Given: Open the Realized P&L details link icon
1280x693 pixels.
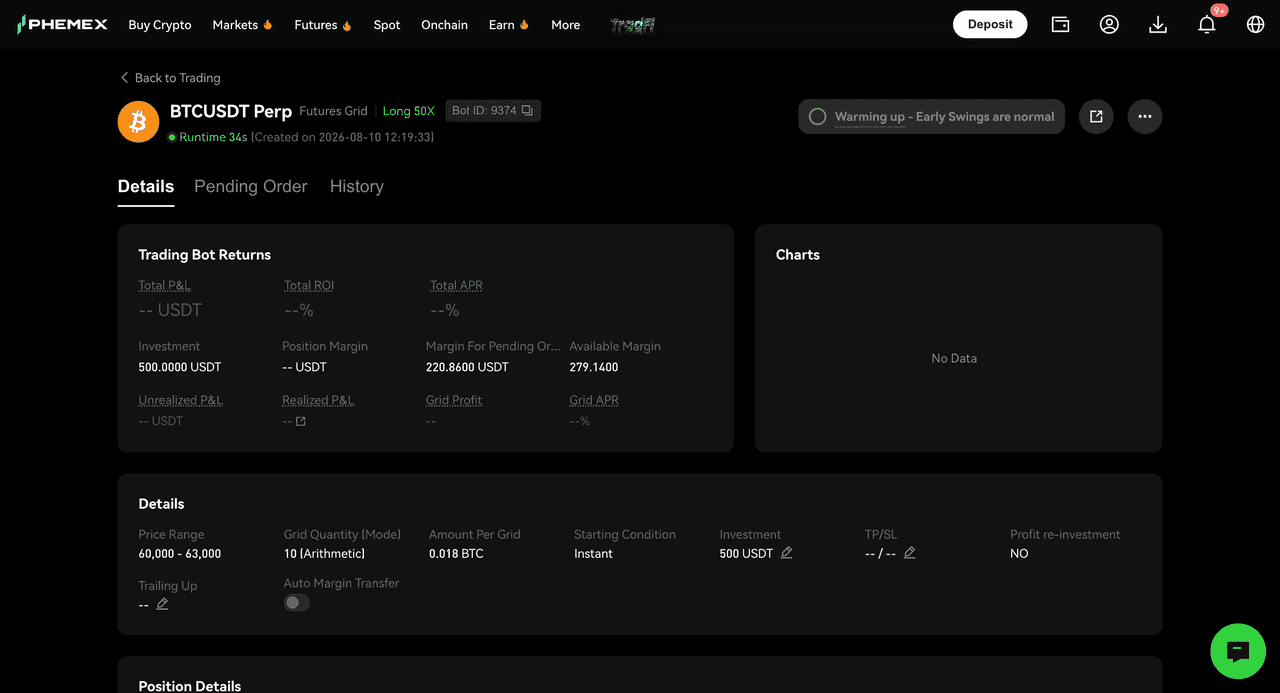Looking at the screenshot, I should (x=301, y=421).
